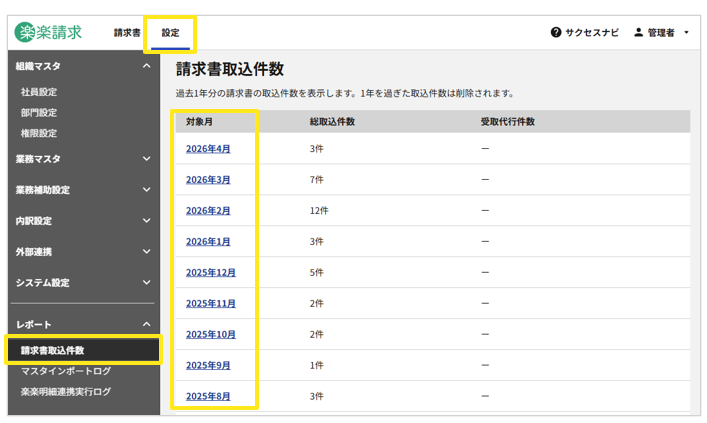
Task: Click the 管理者 account name
Action: coord(661,32)
